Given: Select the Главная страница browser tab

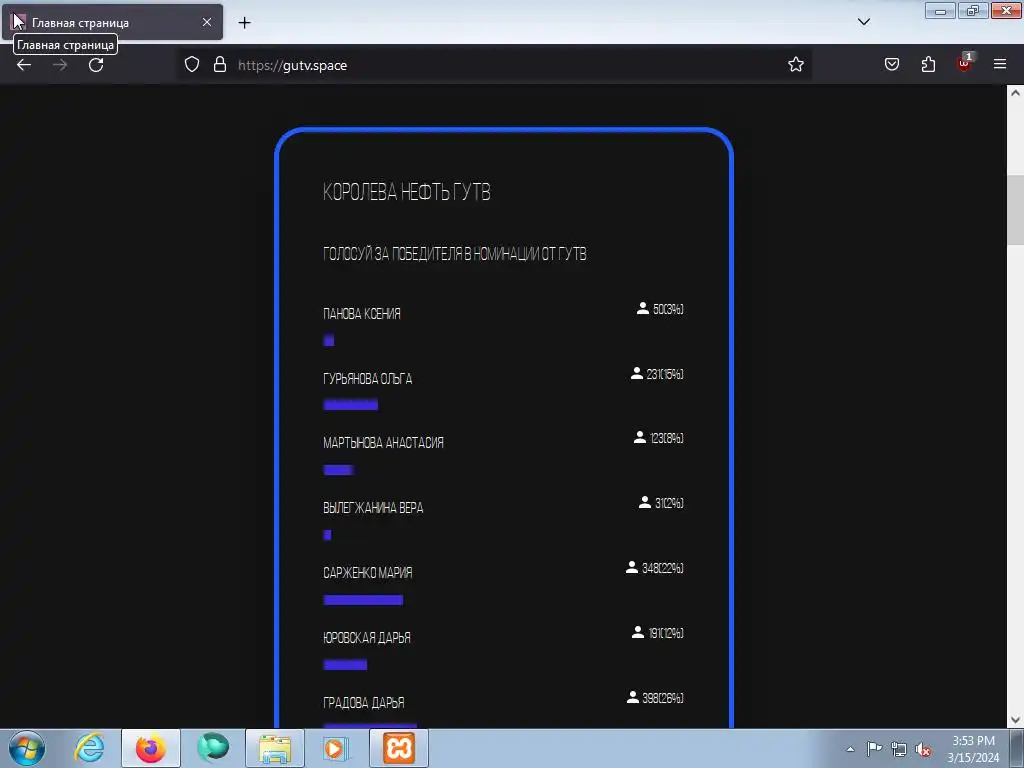Looking at the screenshot, I should click(112, 22).
